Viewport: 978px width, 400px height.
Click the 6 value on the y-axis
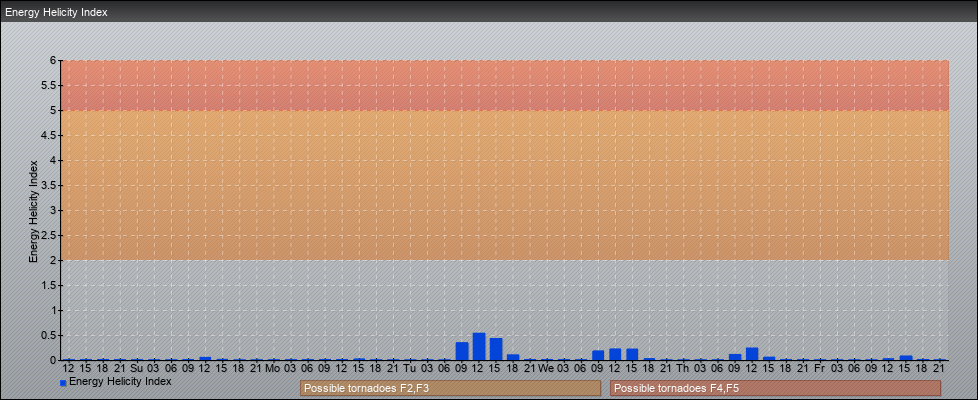point(54,61)
